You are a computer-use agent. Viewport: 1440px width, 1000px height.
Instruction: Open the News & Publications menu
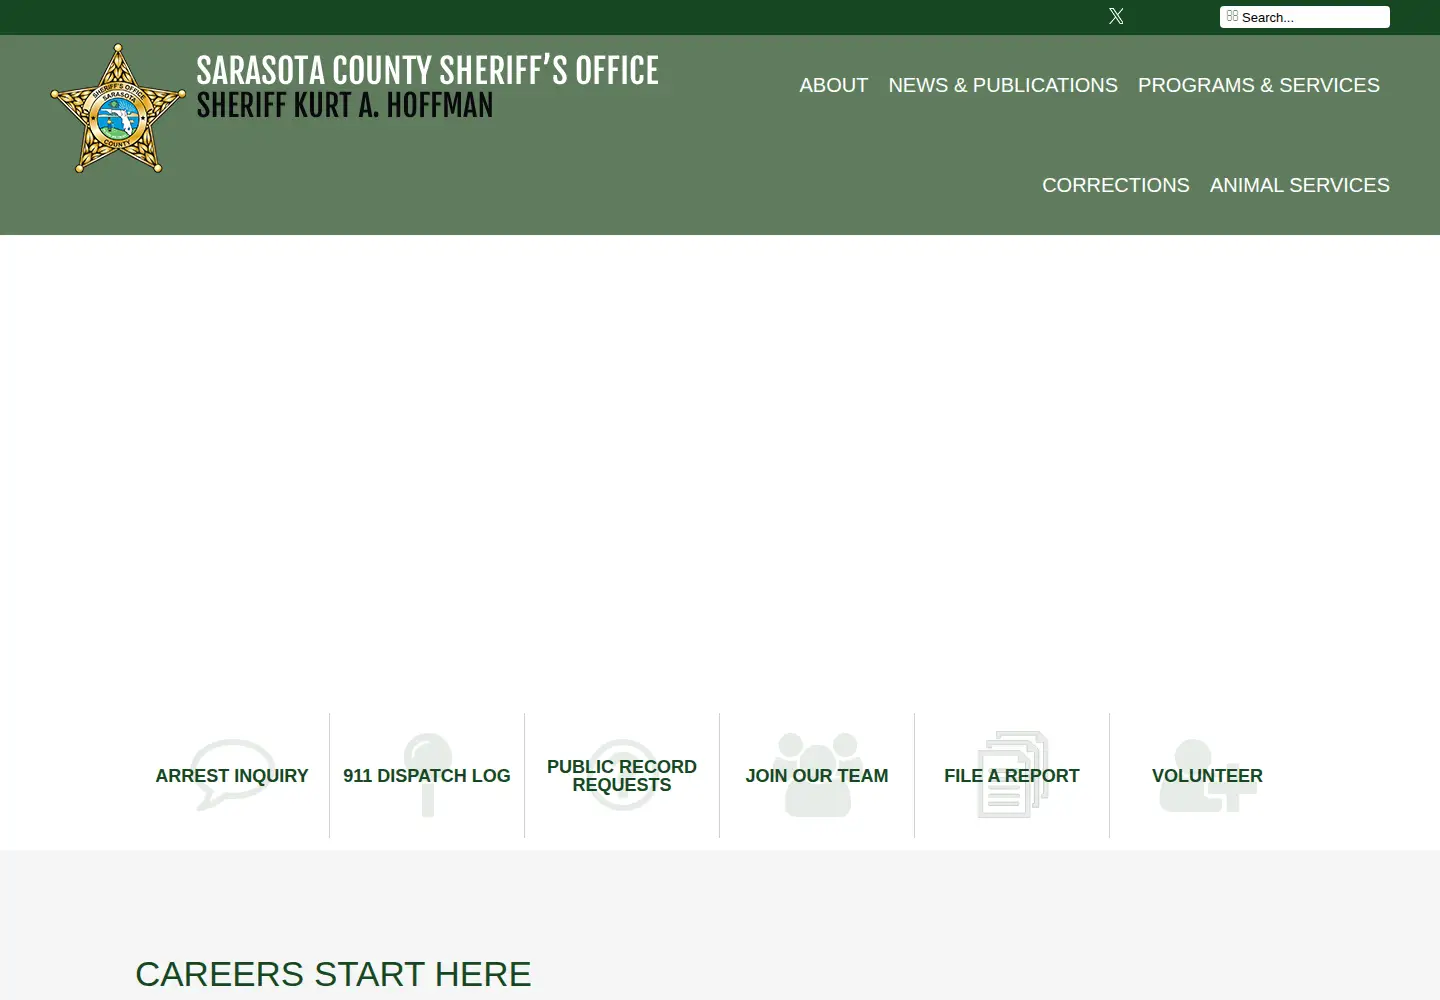click(x=1003, y=85)
